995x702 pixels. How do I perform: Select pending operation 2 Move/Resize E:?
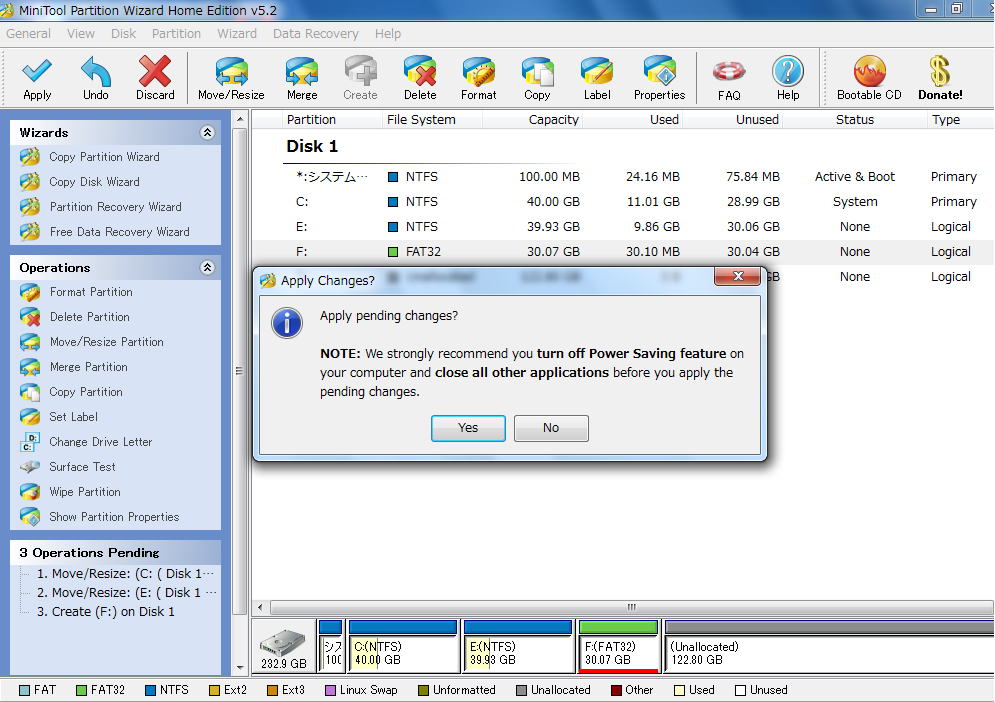(x=126, y=593)
